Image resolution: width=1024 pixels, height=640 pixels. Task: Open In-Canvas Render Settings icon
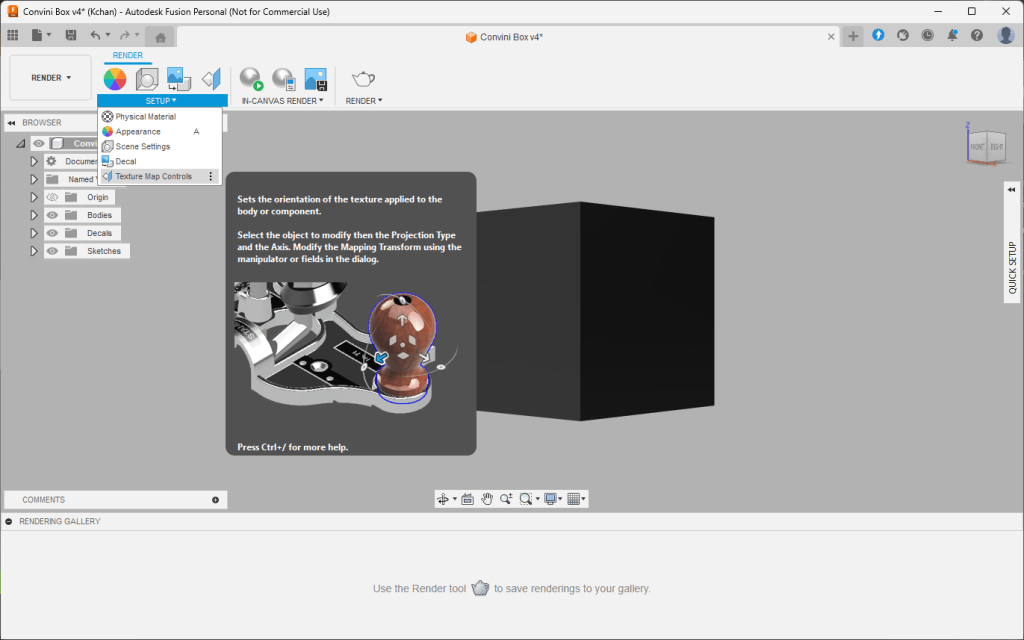click(x=284, y=79)
